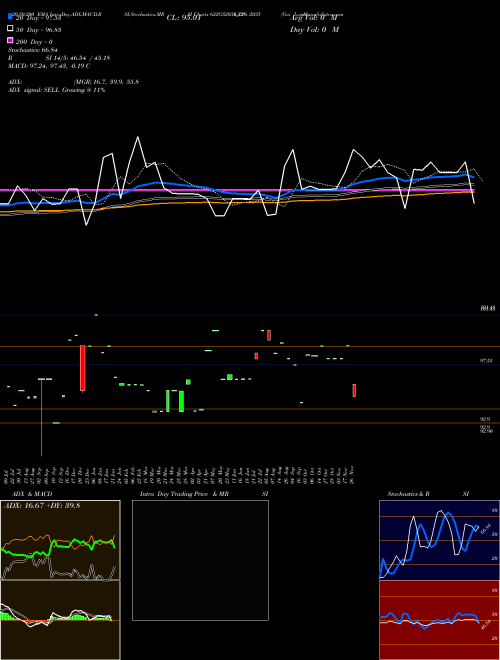Select the '200 Day = 0' label
Screen dimensions: 500x660
[x=34, y=42]
